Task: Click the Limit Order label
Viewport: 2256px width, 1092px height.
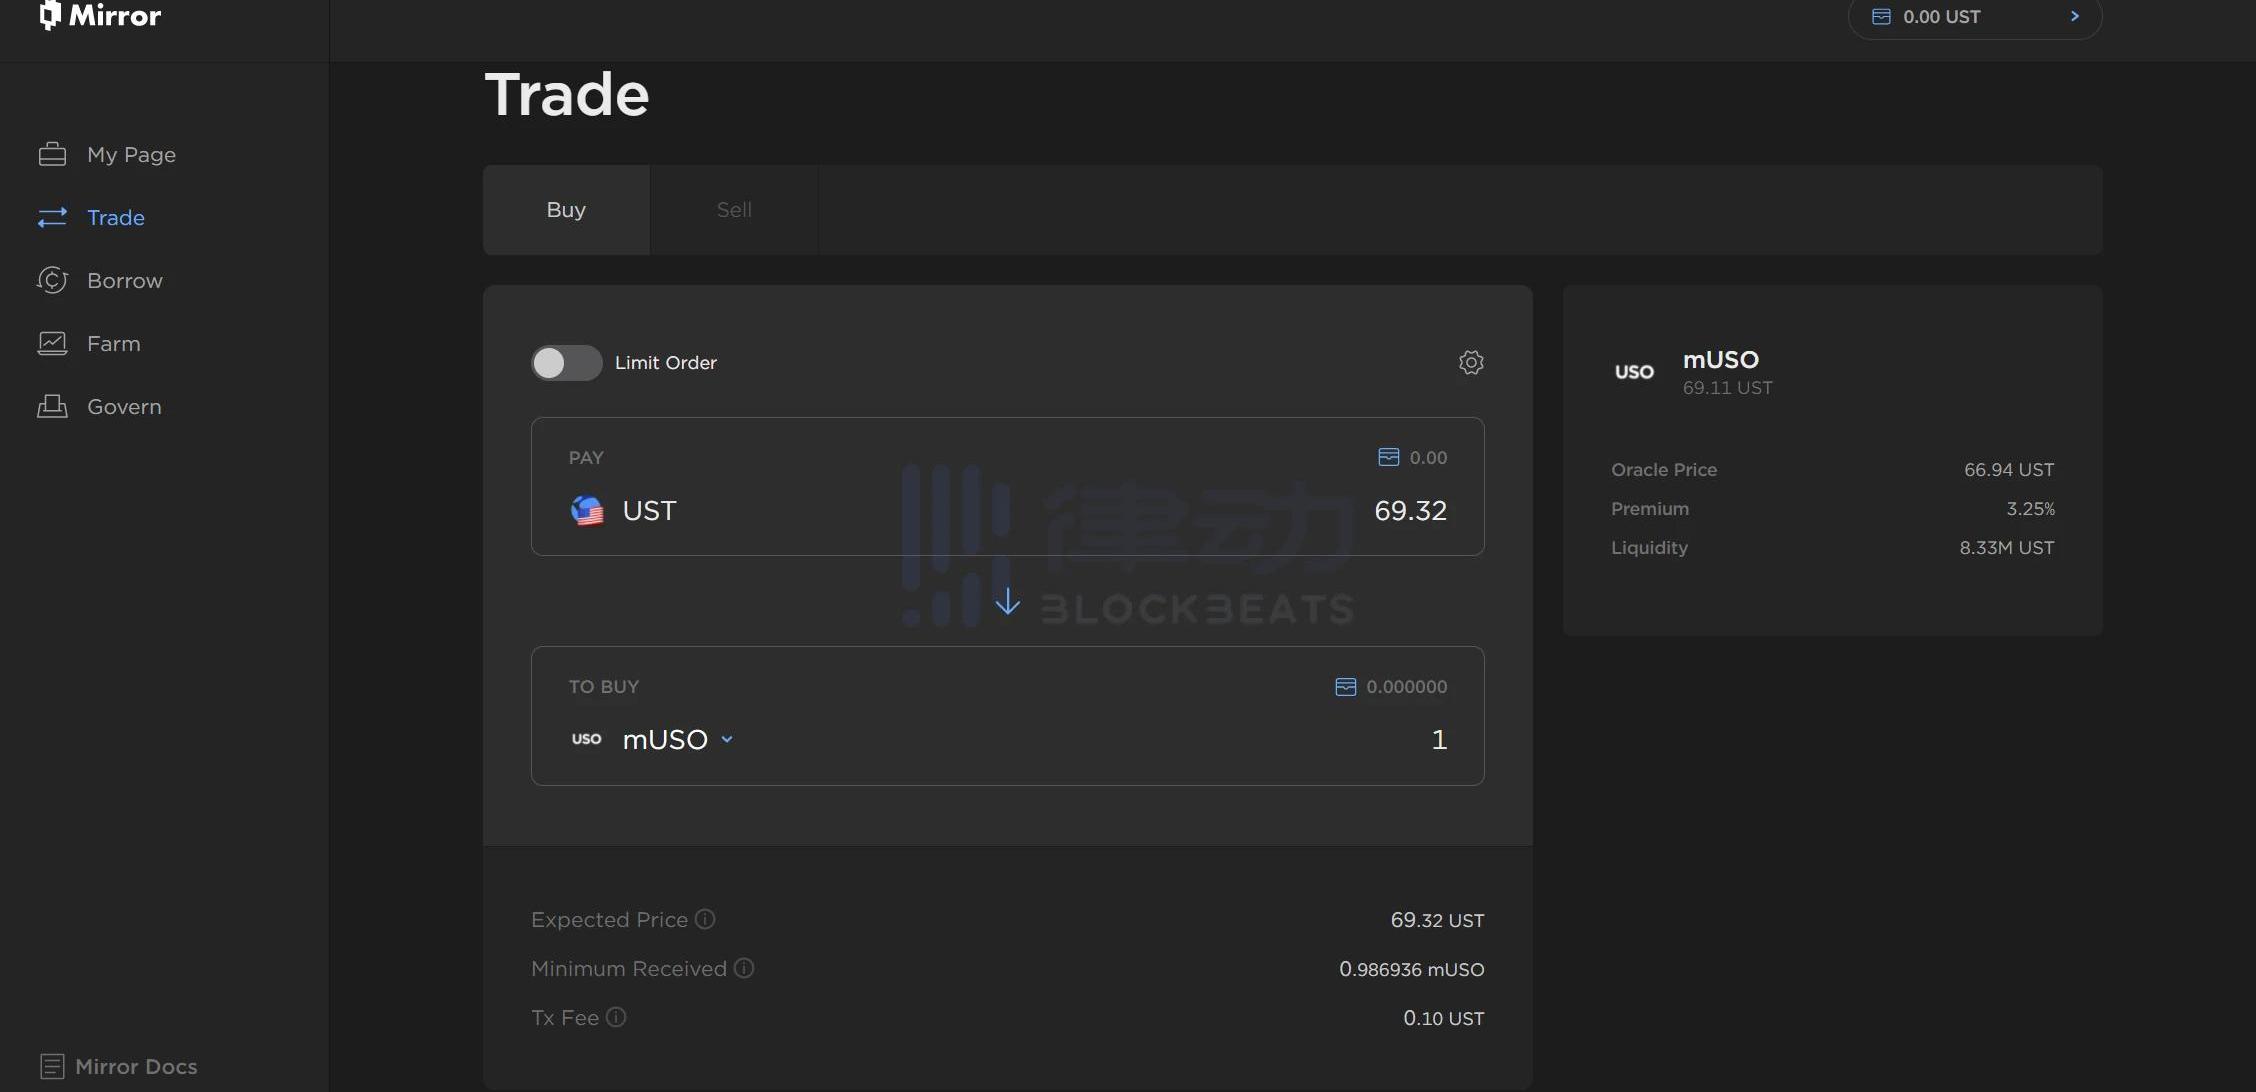Action: [x=665, y=362]
